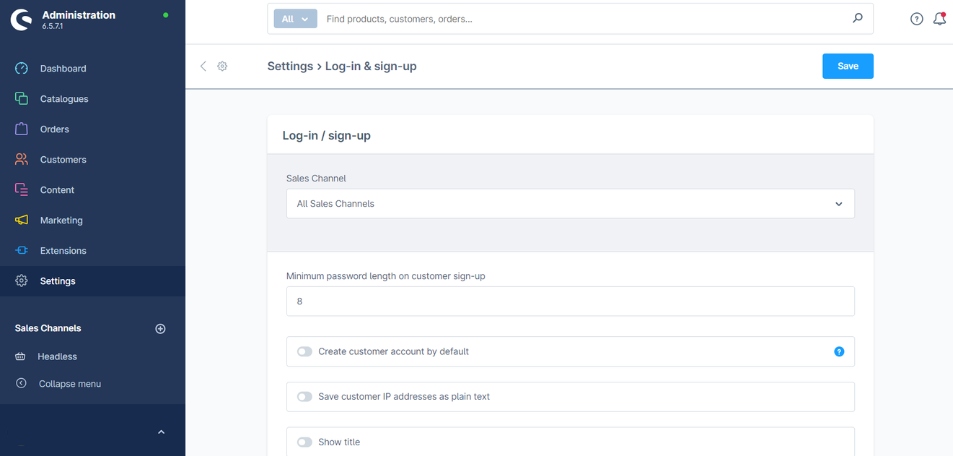This screenshot has height=456, width=953.
Task: Click help icon for create customer account
Action: coord(839,352)
